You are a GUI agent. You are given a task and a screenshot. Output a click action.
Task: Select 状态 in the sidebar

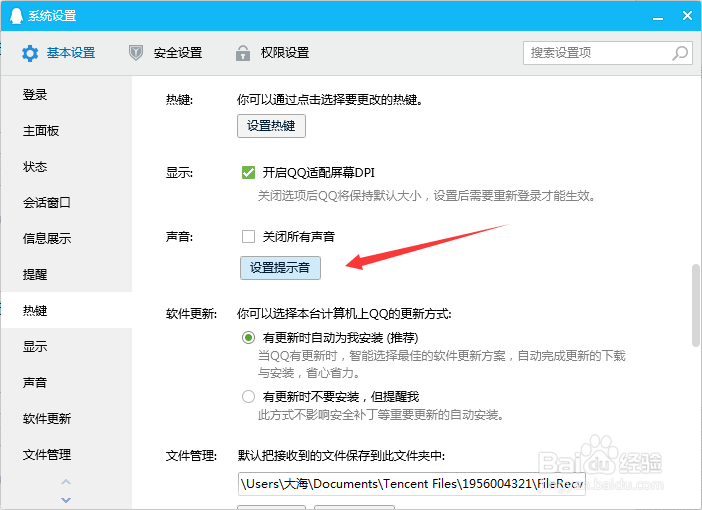tap(66, 167)
